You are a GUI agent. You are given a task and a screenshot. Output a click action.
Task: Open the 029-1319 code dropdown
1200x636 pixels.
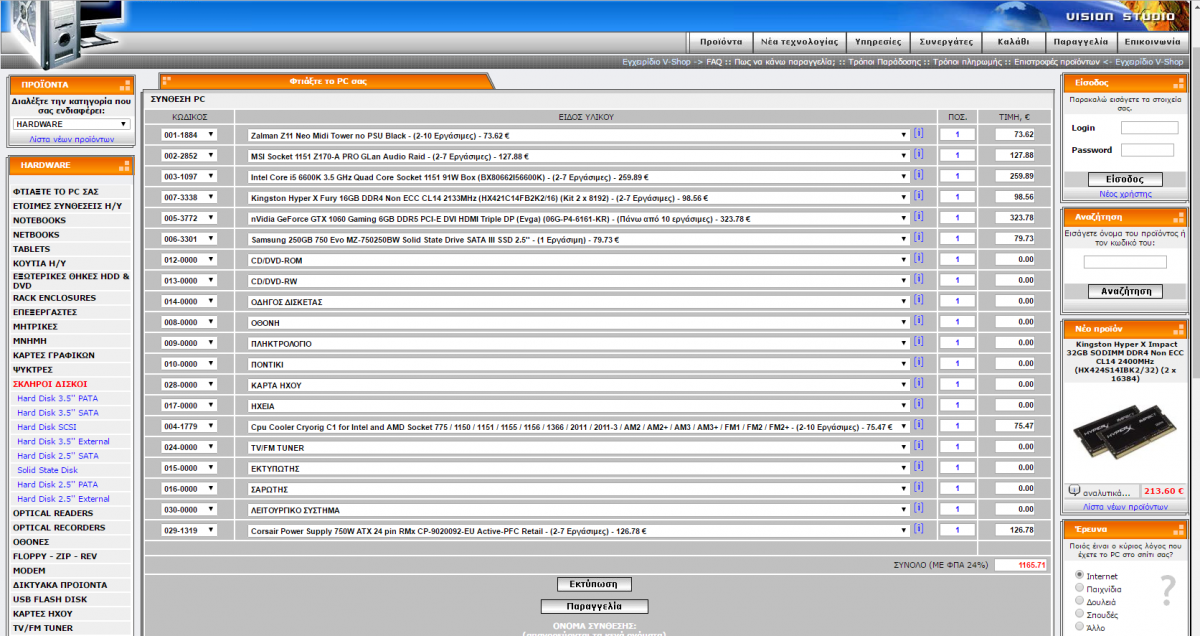pyautogui.click(x=189, y=530)
